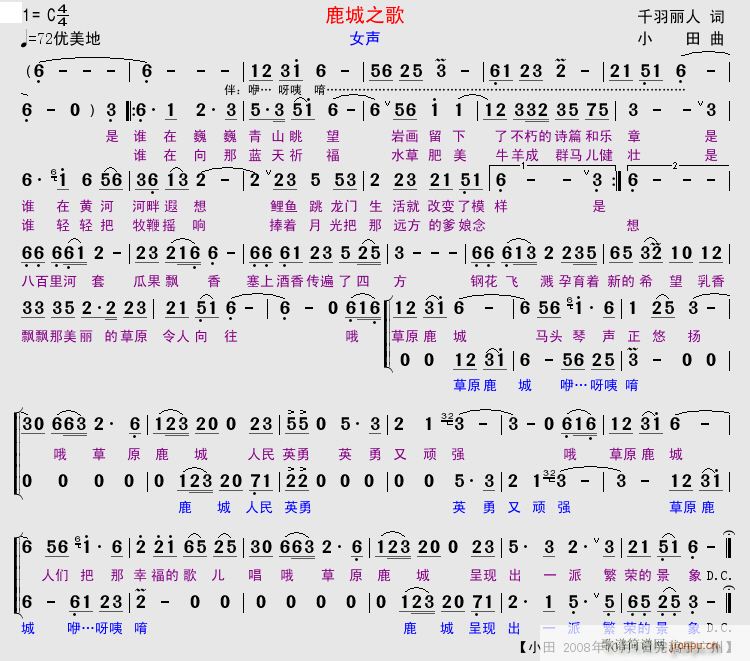Select composer credit 小田曲
Viewport: 750px width, 661px height.
coord(686,39)
